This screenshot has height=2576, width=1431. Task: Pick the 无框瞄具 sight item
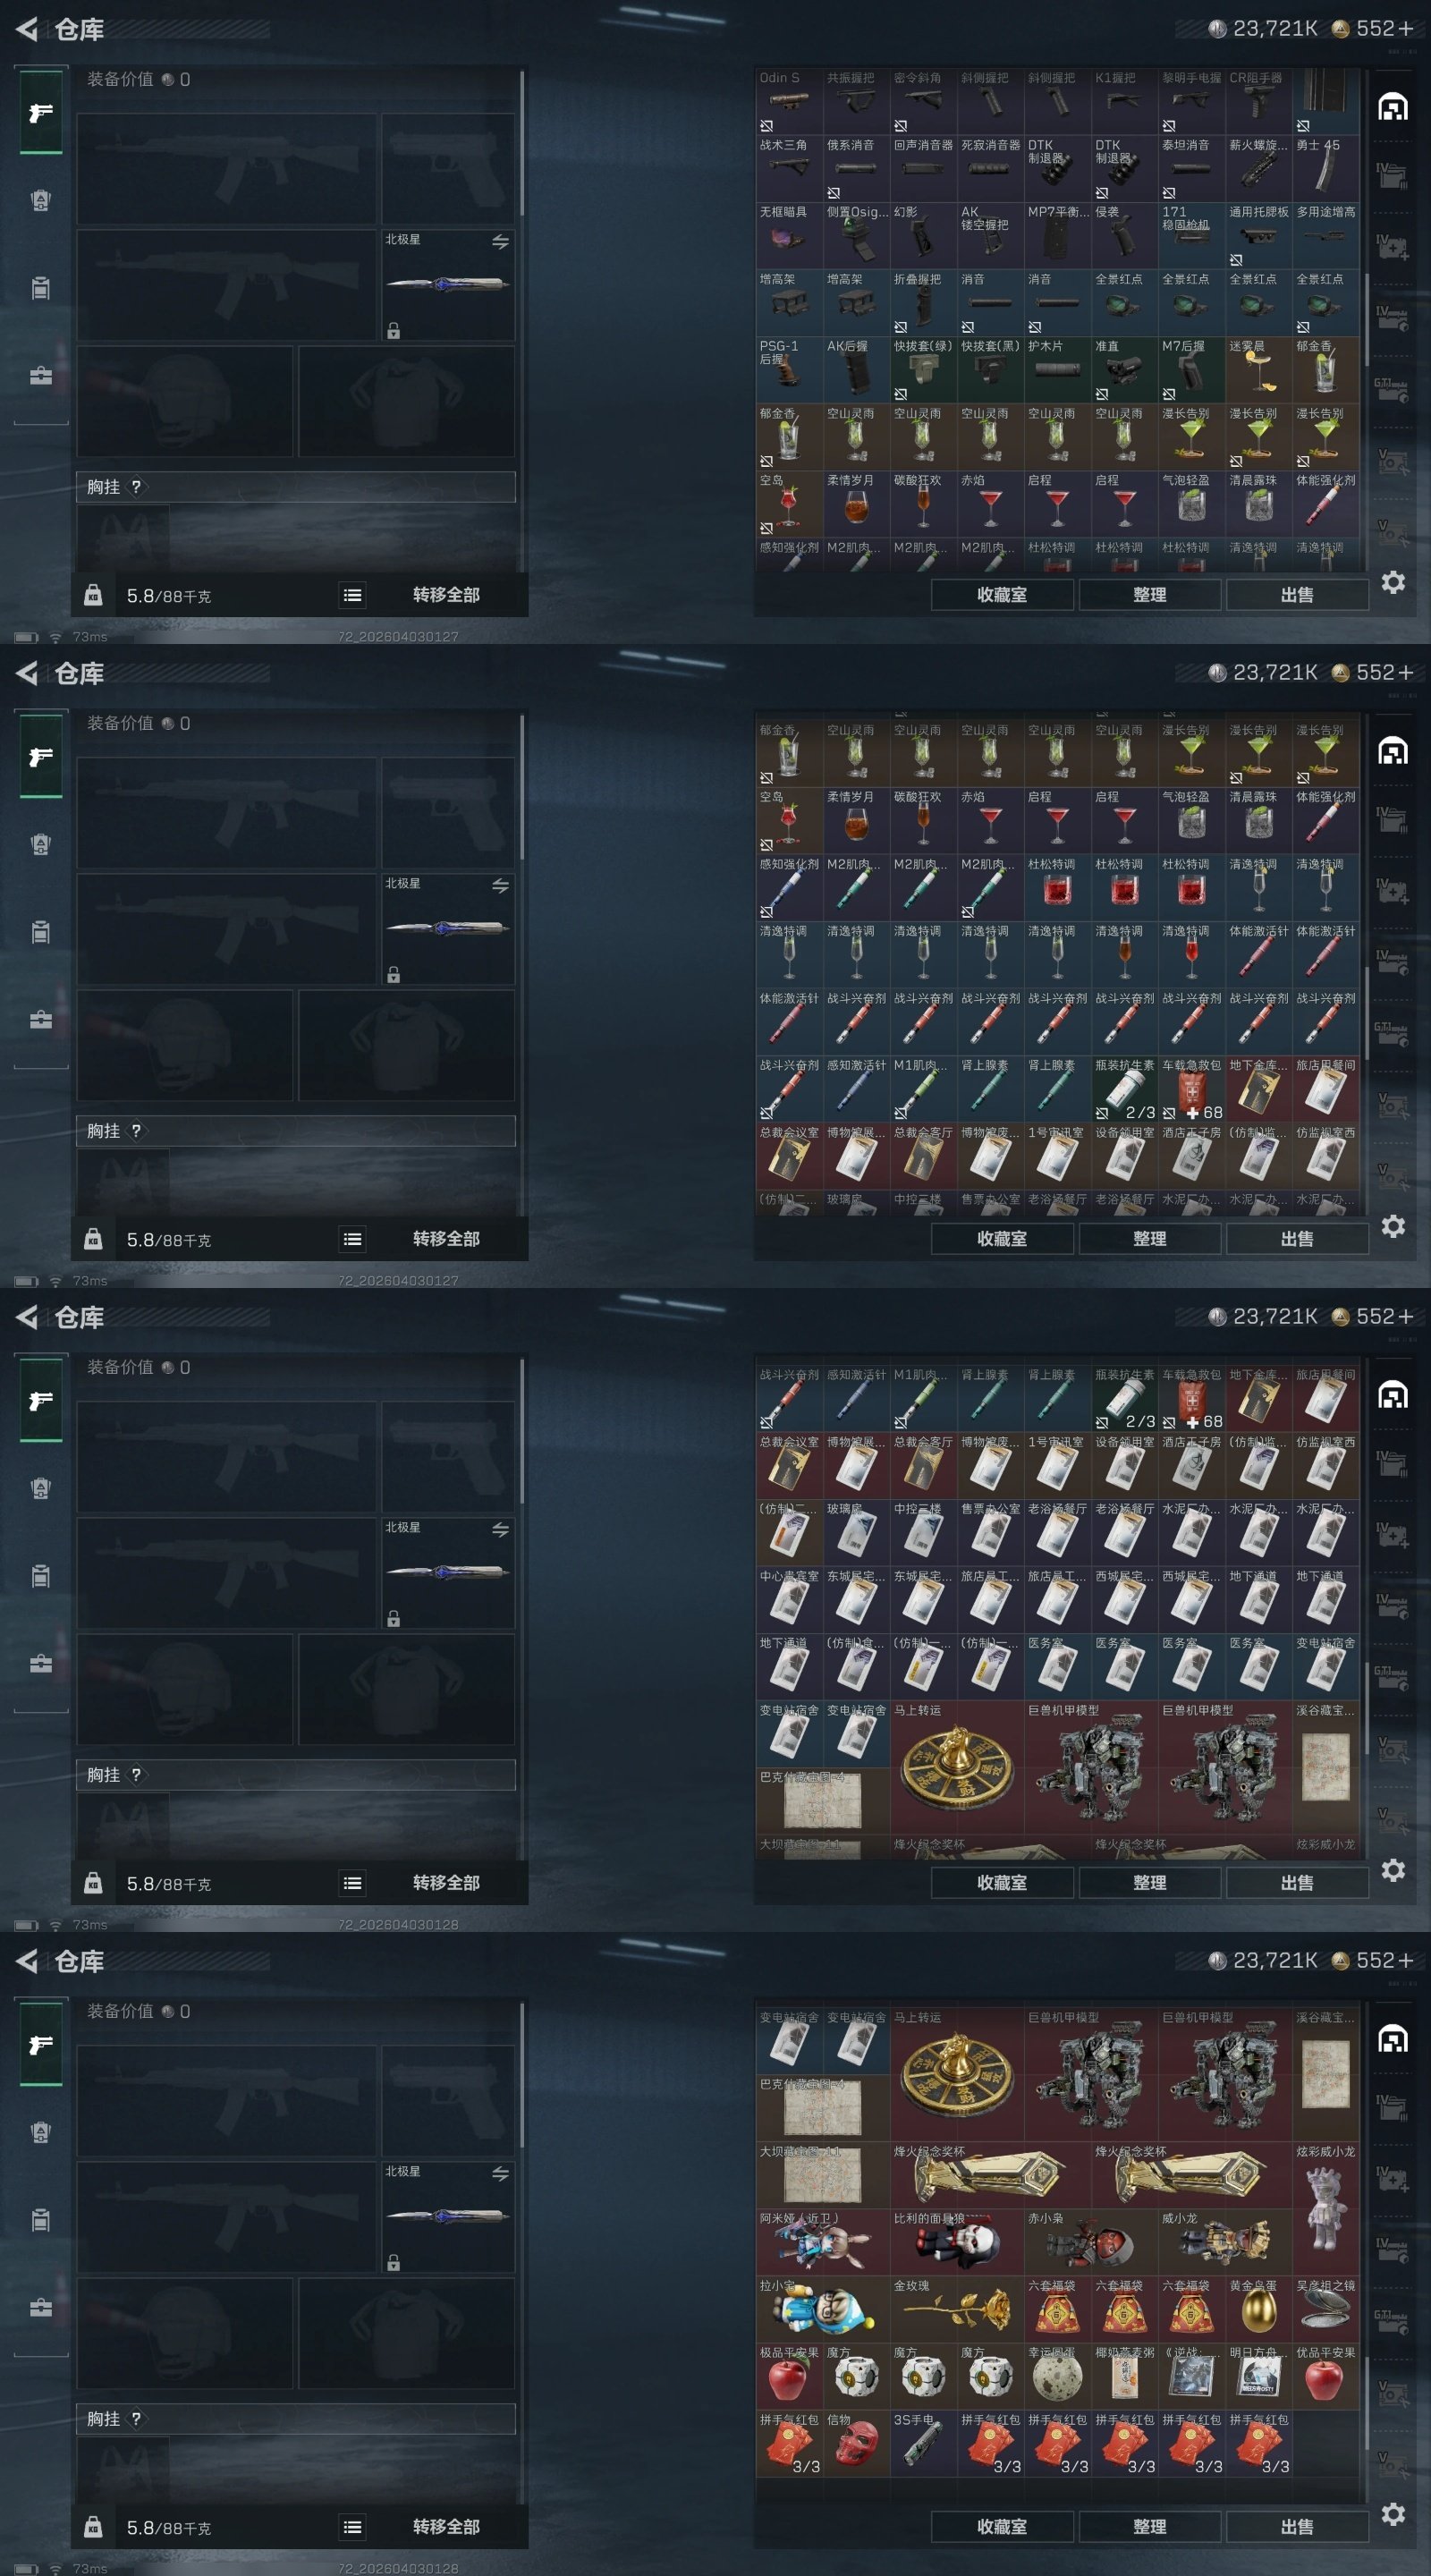point(789,236)
